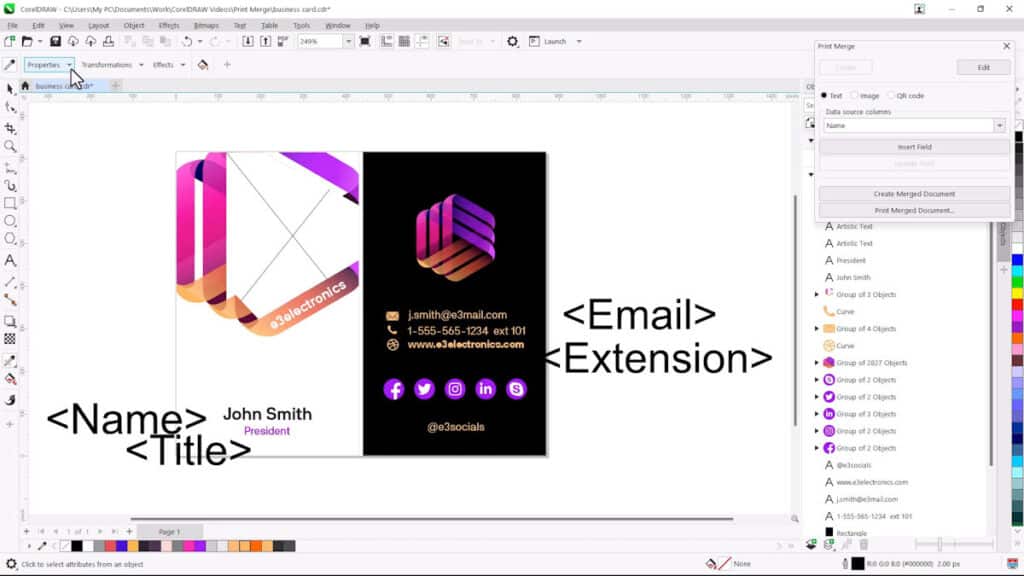
Task: Open the Bitmaps menu
Action: pos(206,25)
